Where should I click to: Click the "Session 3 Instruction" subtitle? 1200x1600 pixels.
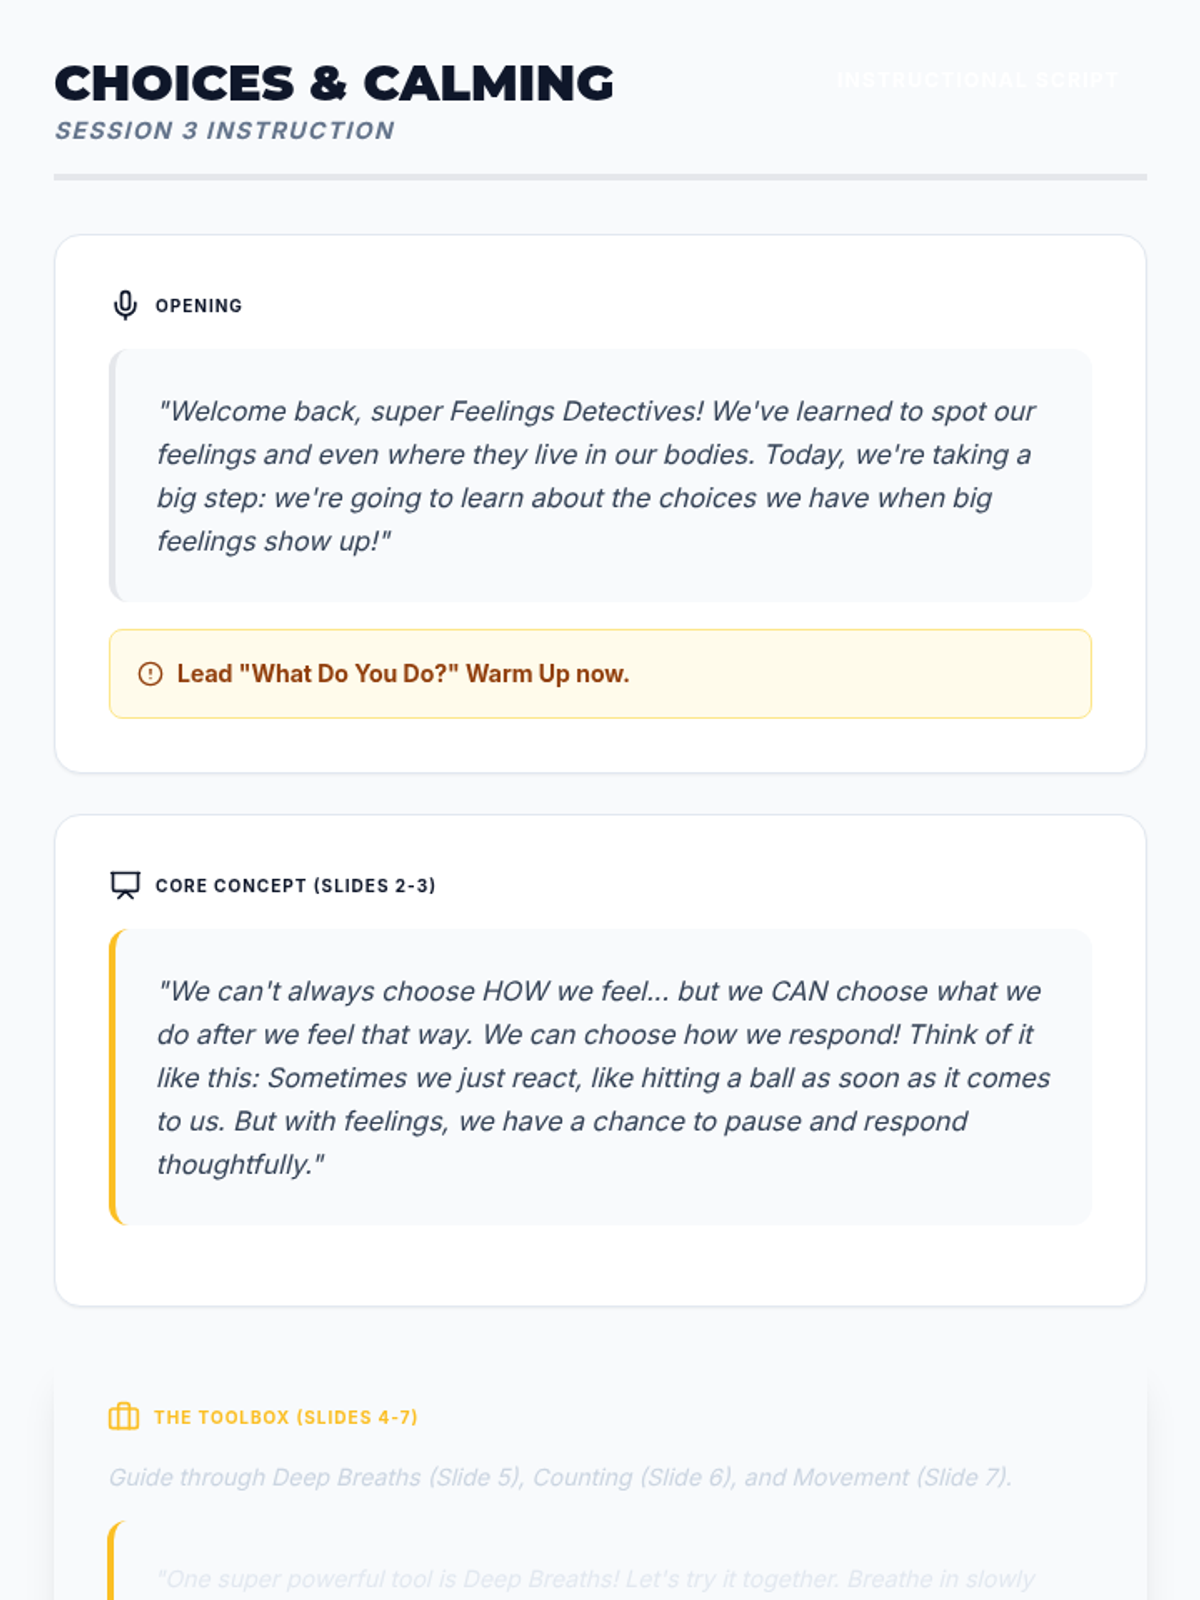(225, 131)
